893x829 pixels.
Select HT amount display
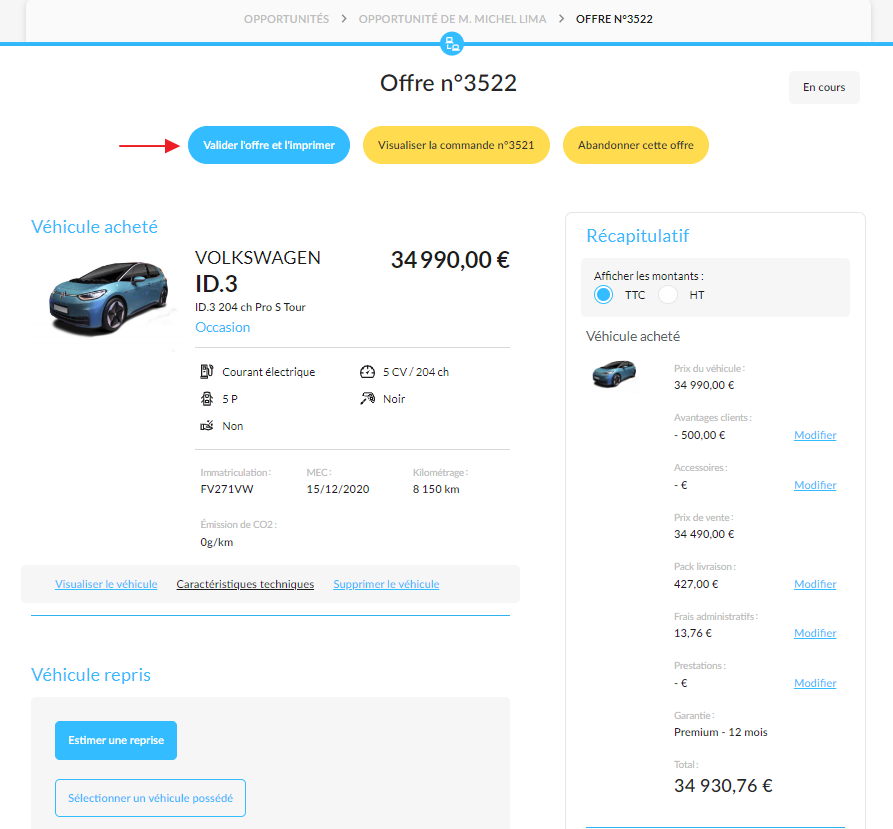(667, 295)
